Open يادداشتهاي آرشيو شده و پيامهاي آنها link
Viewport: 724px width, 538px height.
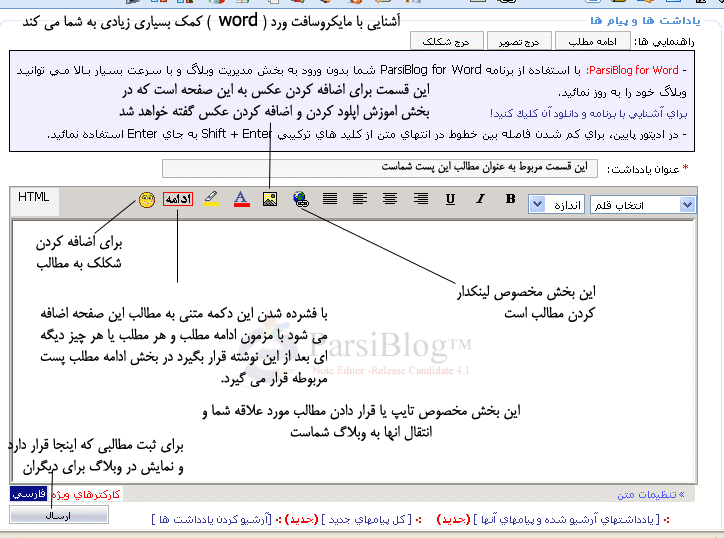click(567, 520)
